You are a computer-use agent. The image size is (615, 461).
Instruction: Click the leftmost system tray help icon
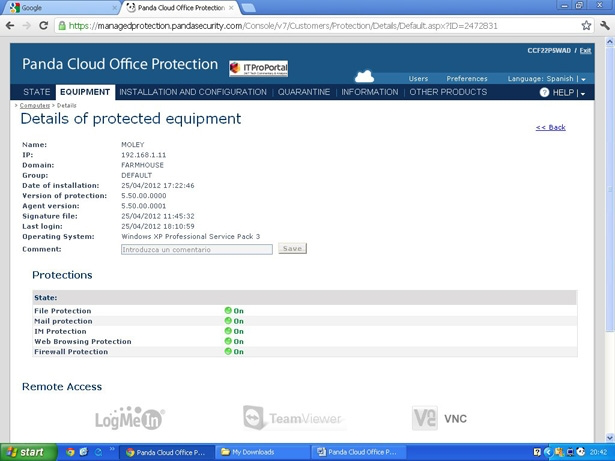coord(537,452)
